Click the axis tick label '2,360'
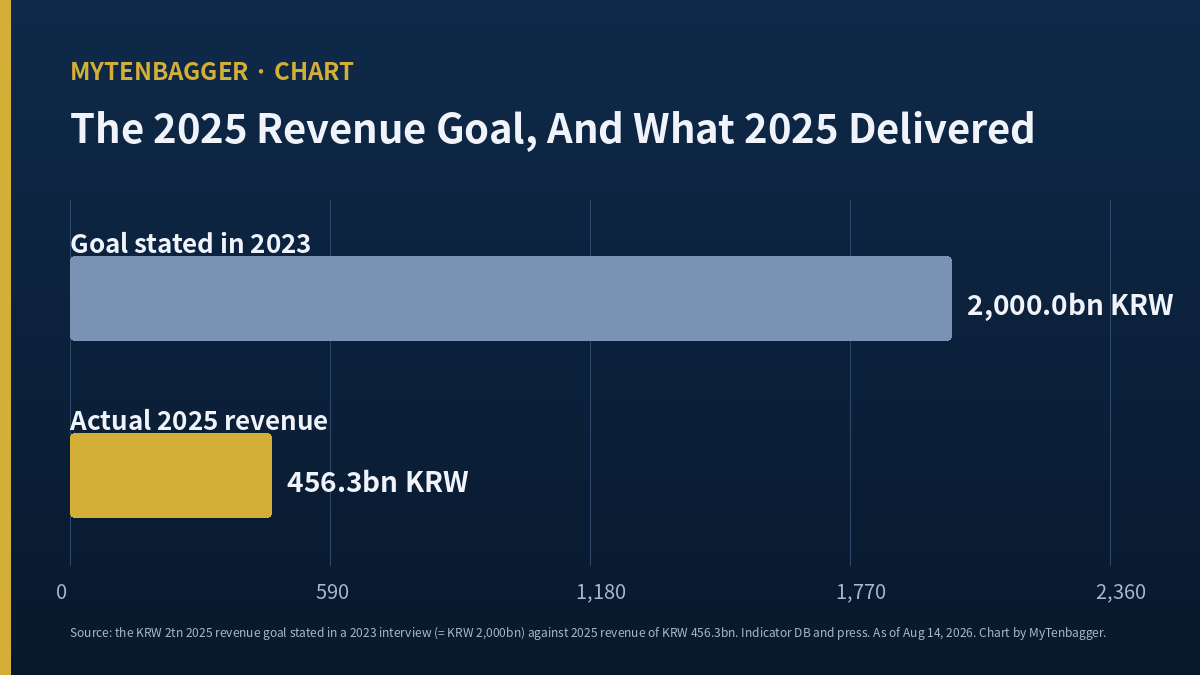Viewport: 1200px width, 675px height. tap(1122, 592)
